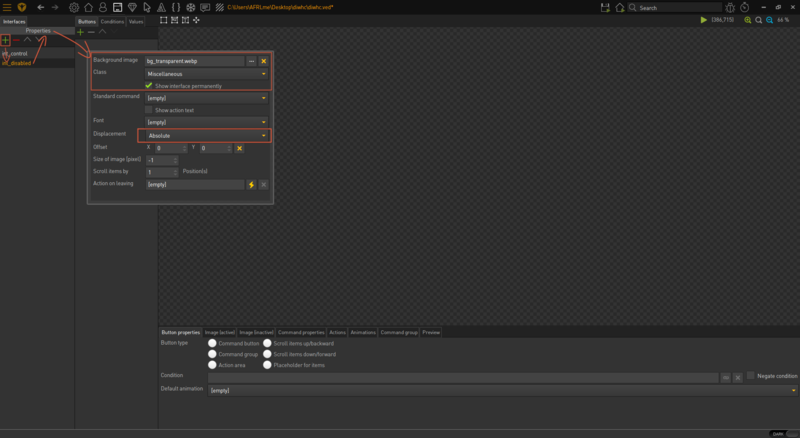Screen dimensions: 800x438
Task: Open the Default animation dropdown
Action: (500, 390)
